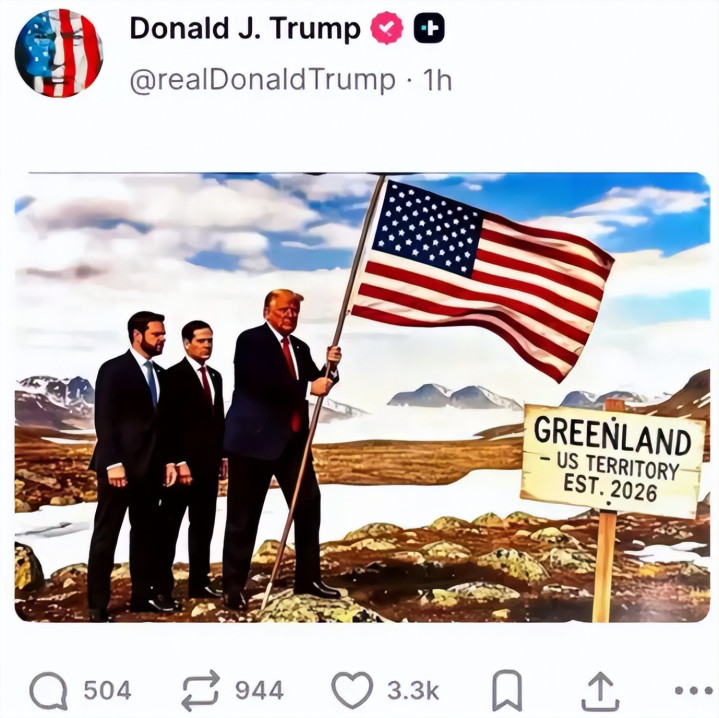Click the American flag in the posted image
The image size is (719, 718).
pyautogui.click(x=481, y=276)
